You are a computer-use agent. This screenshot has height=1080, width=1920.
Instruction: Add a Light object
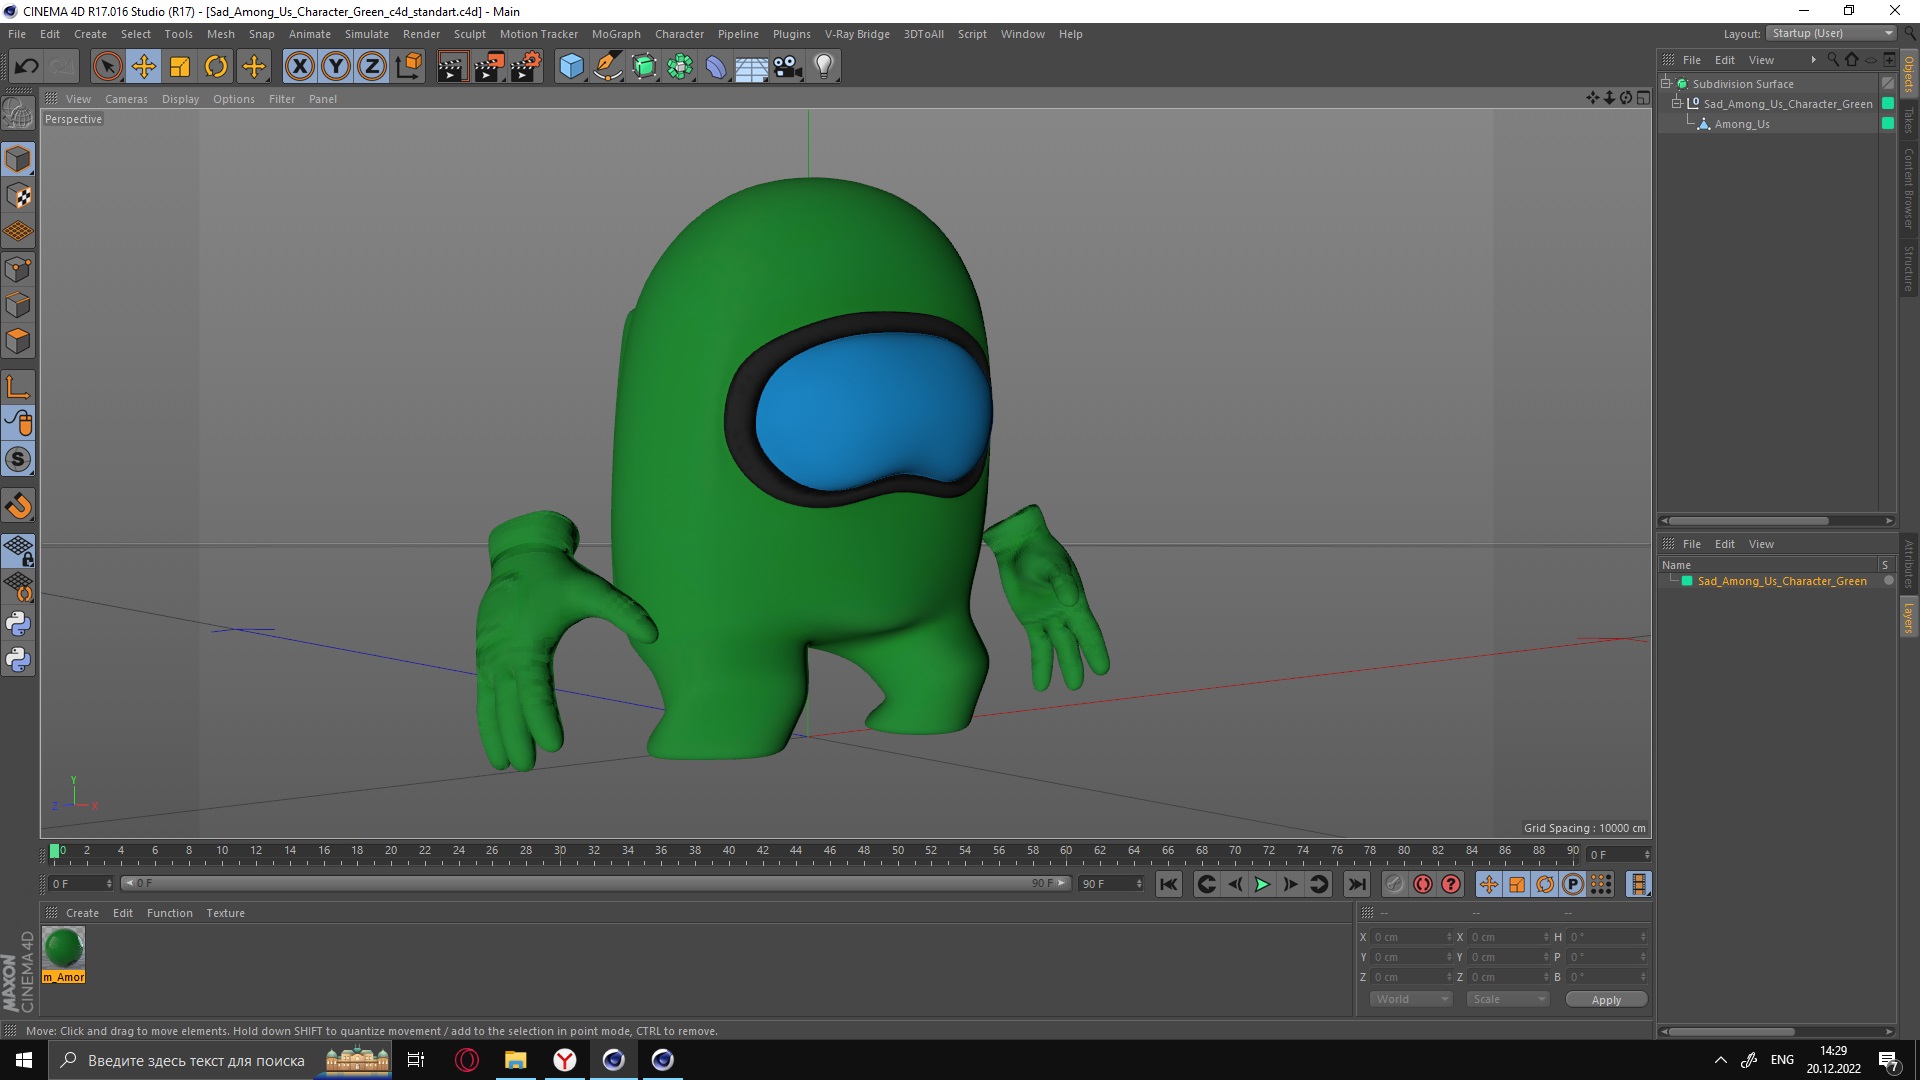pyautogui.click(x=824, y=67)
